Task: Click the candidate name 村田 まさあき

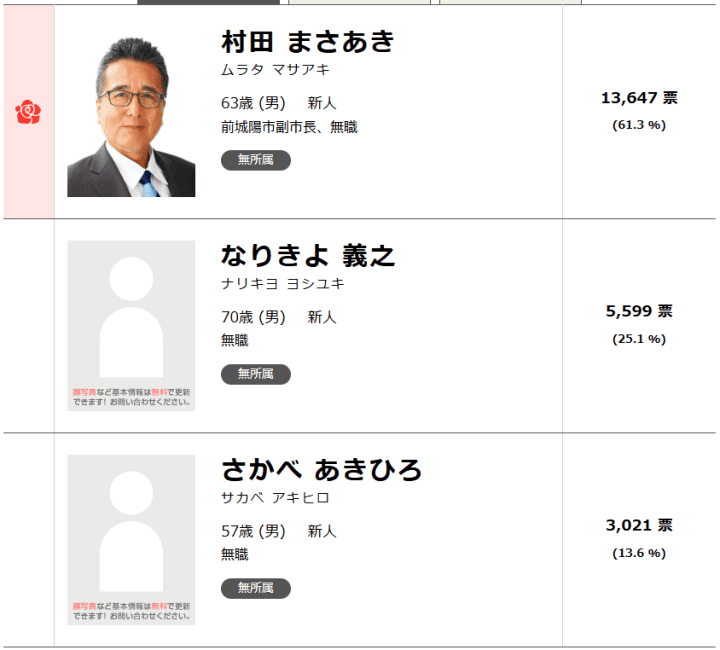Action: pos(307,42)
